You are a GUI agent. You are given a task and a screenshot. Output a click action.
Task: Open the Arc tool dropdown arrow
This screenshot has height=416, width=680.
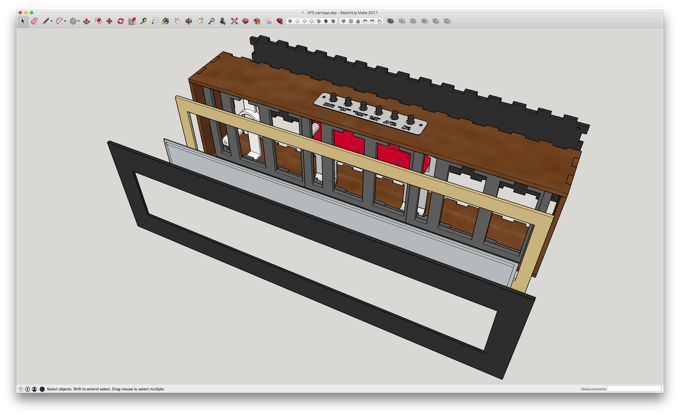click(x=65, y=21)
